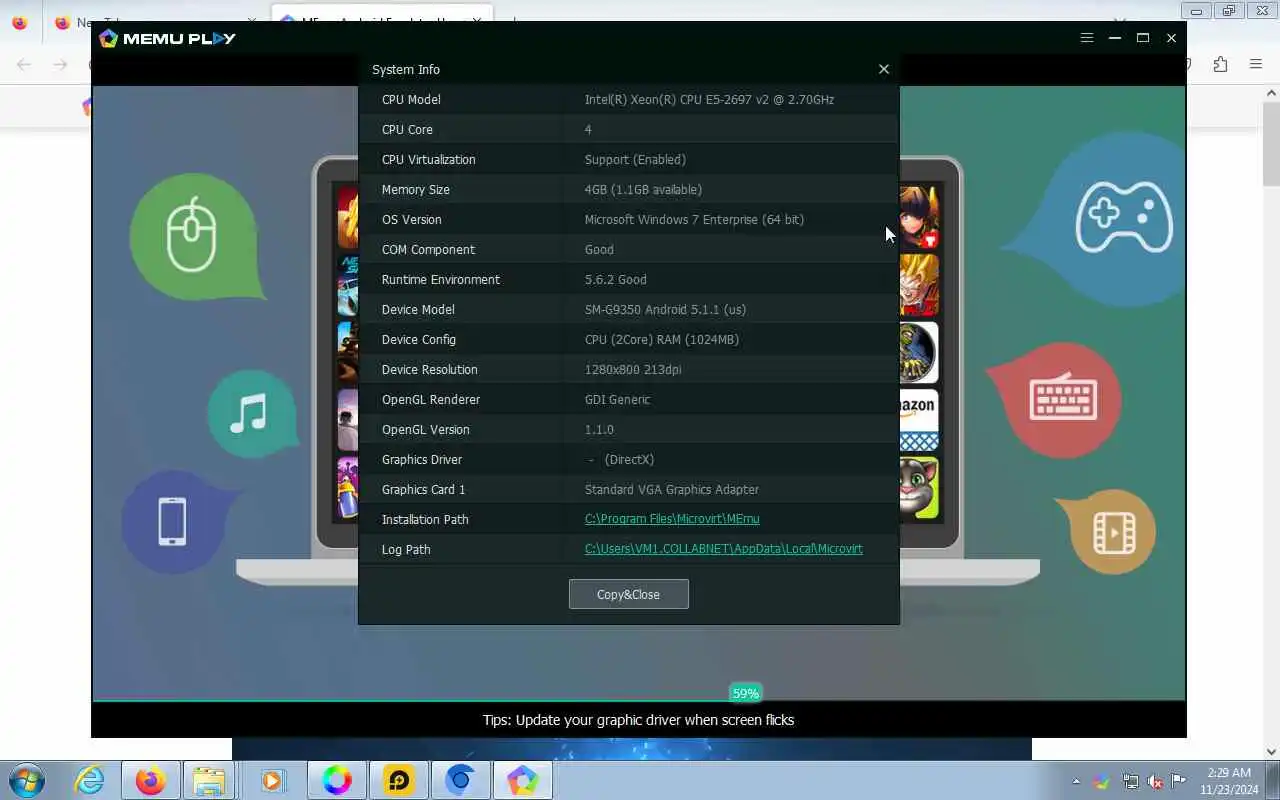Open Firefox extensions puzzle icon
1280x800 pixels.
pos(1220,64)
